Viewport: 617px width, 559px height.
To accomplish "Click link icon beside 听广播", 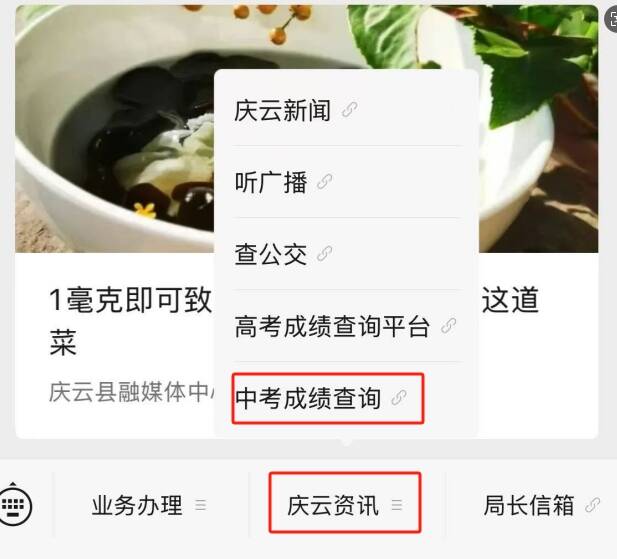I will [325, 182].
